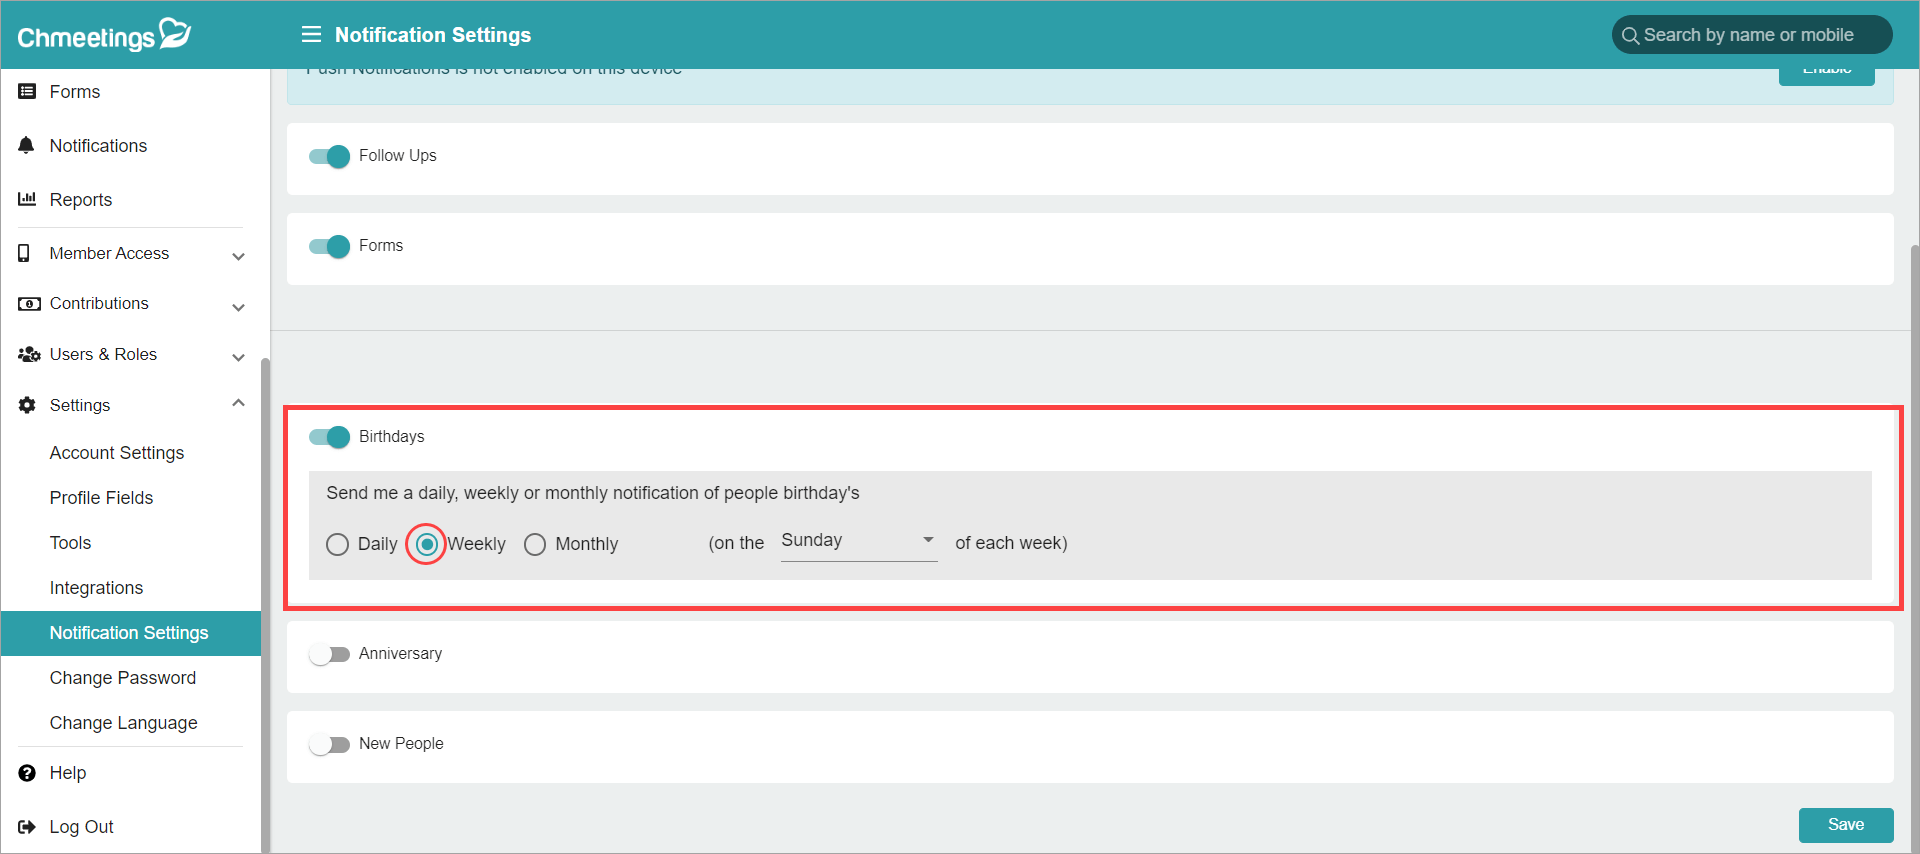The height and width of the screenshot is (854, 1920).
Task: Toggle the hamburger menu icon
Action: click(311, 35)
